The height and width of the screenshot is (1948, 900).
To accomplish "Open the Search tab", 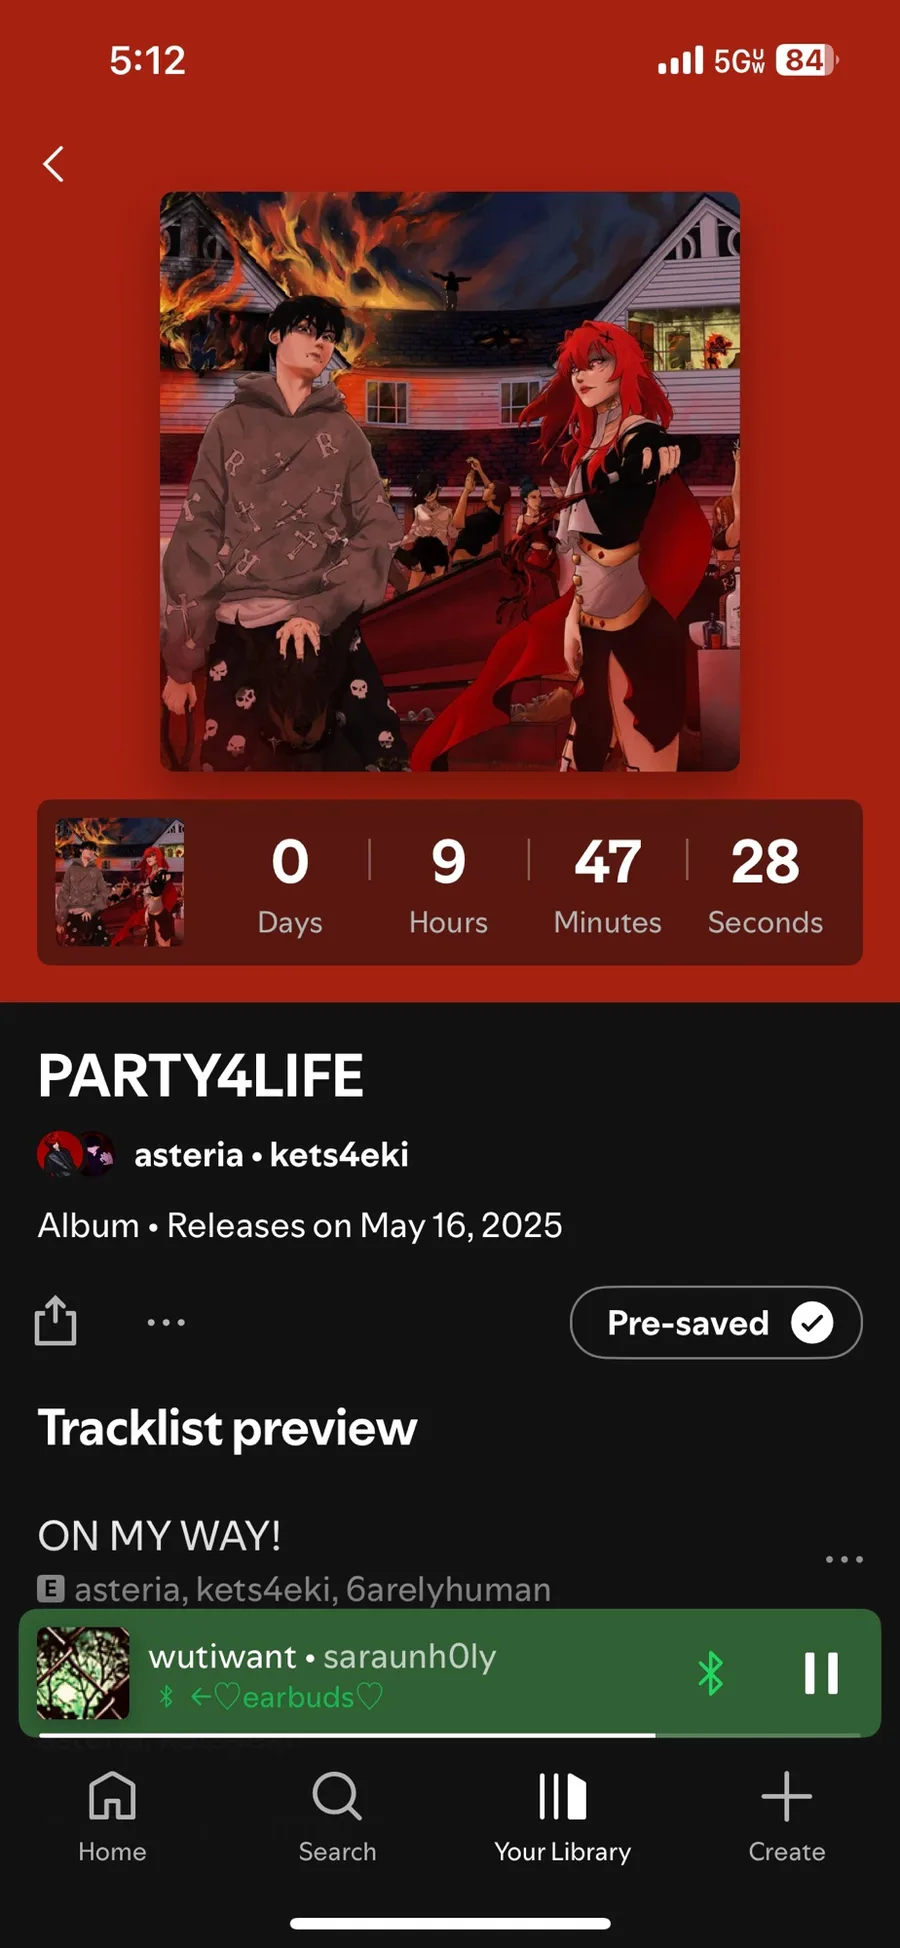I will click(x=337, y=1816).
